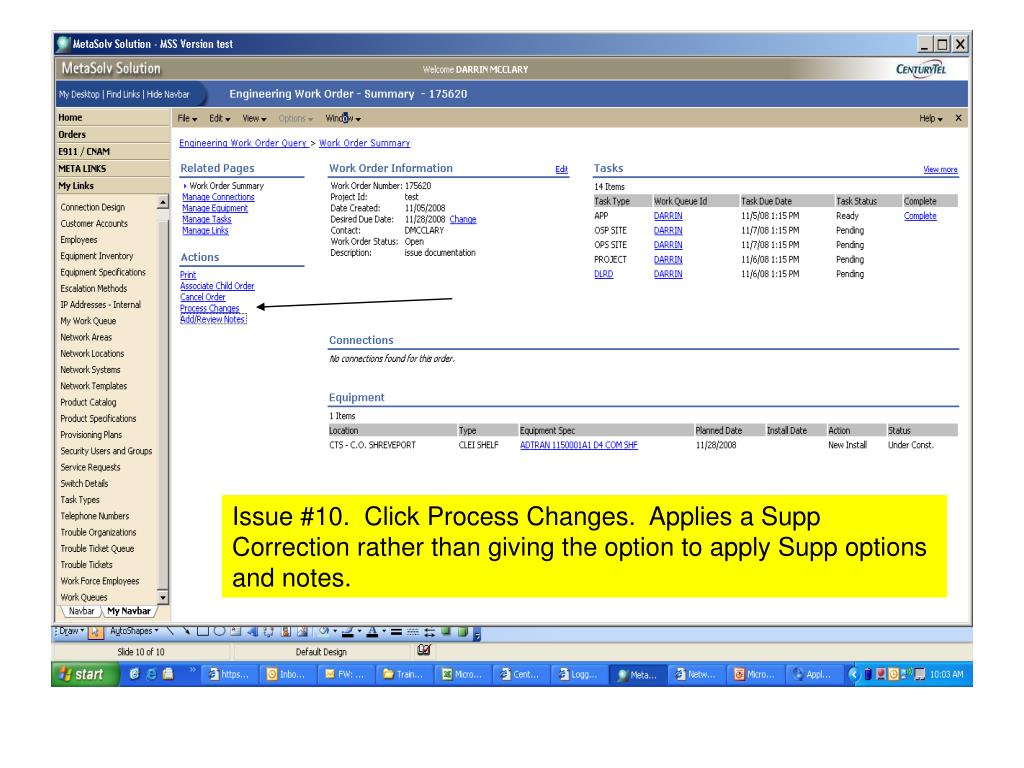1024x768 pixels.
Task: Open the 3-D Style options
Action: (x=462, y=632)
